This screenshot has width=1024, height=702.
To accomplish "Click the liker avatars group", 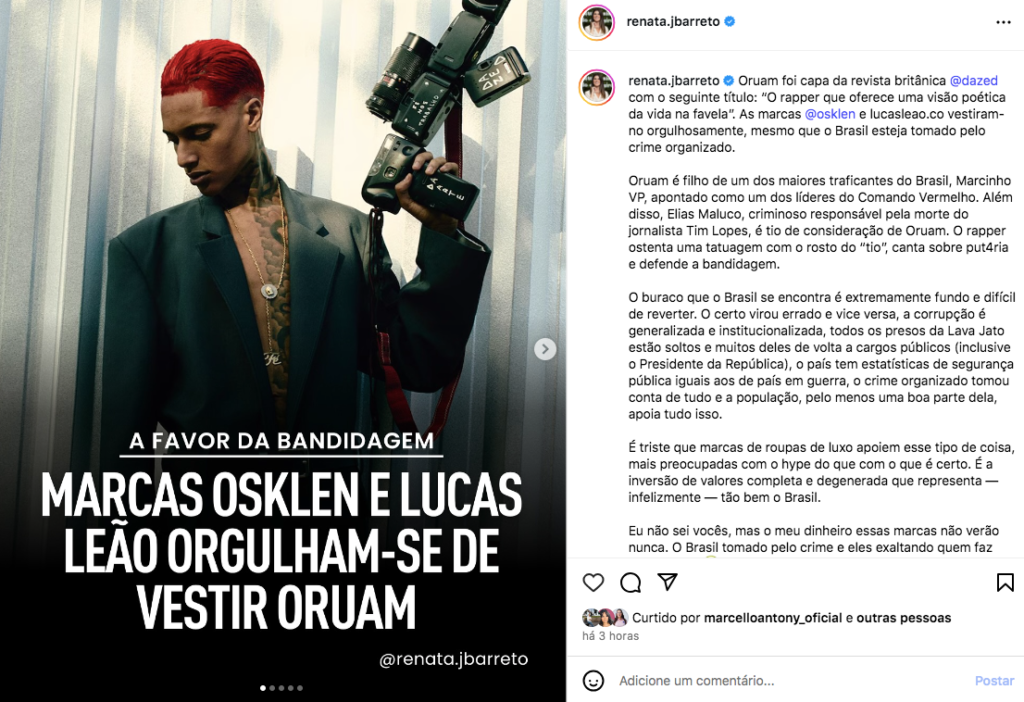I will (605, 617).
